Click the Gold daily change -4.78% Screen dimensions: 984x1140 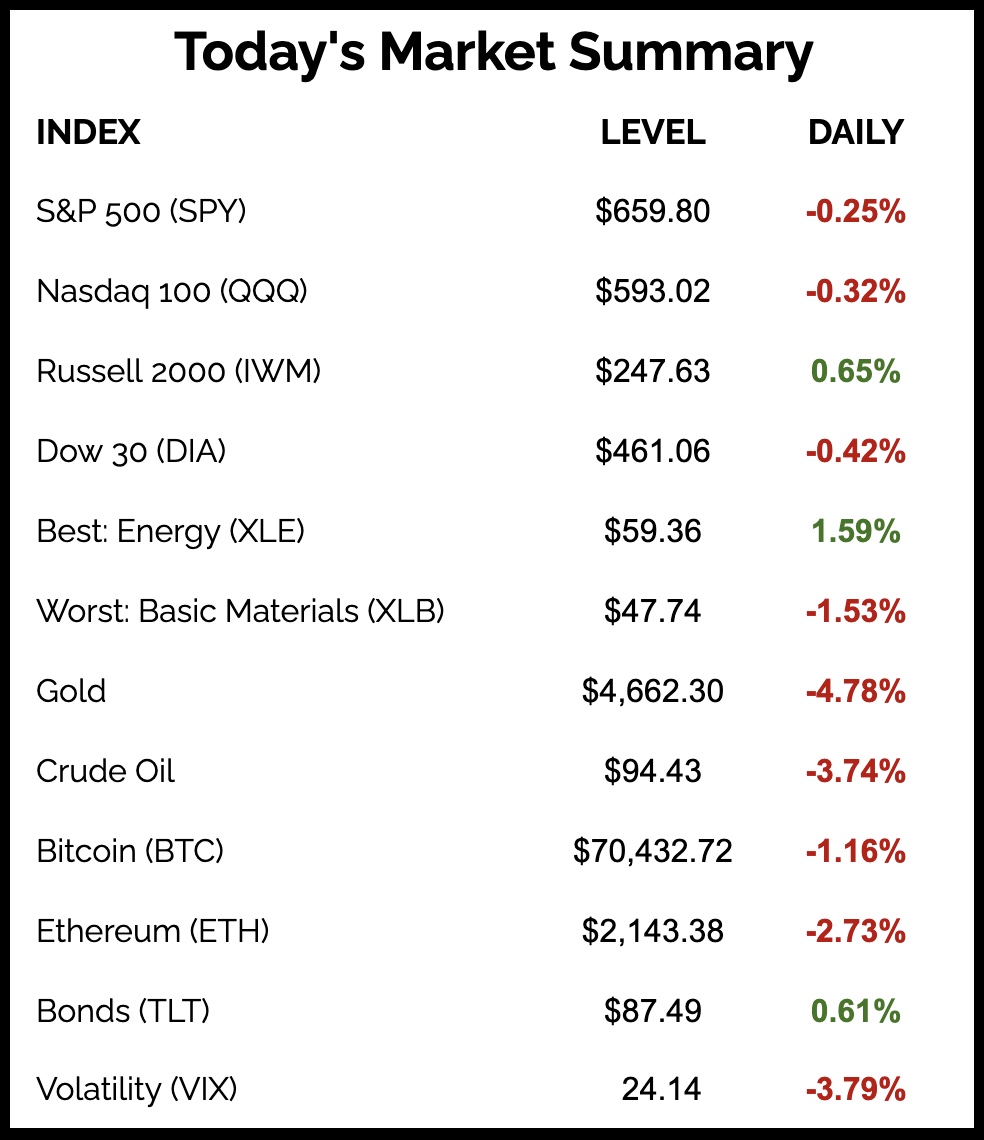[856, 691]
